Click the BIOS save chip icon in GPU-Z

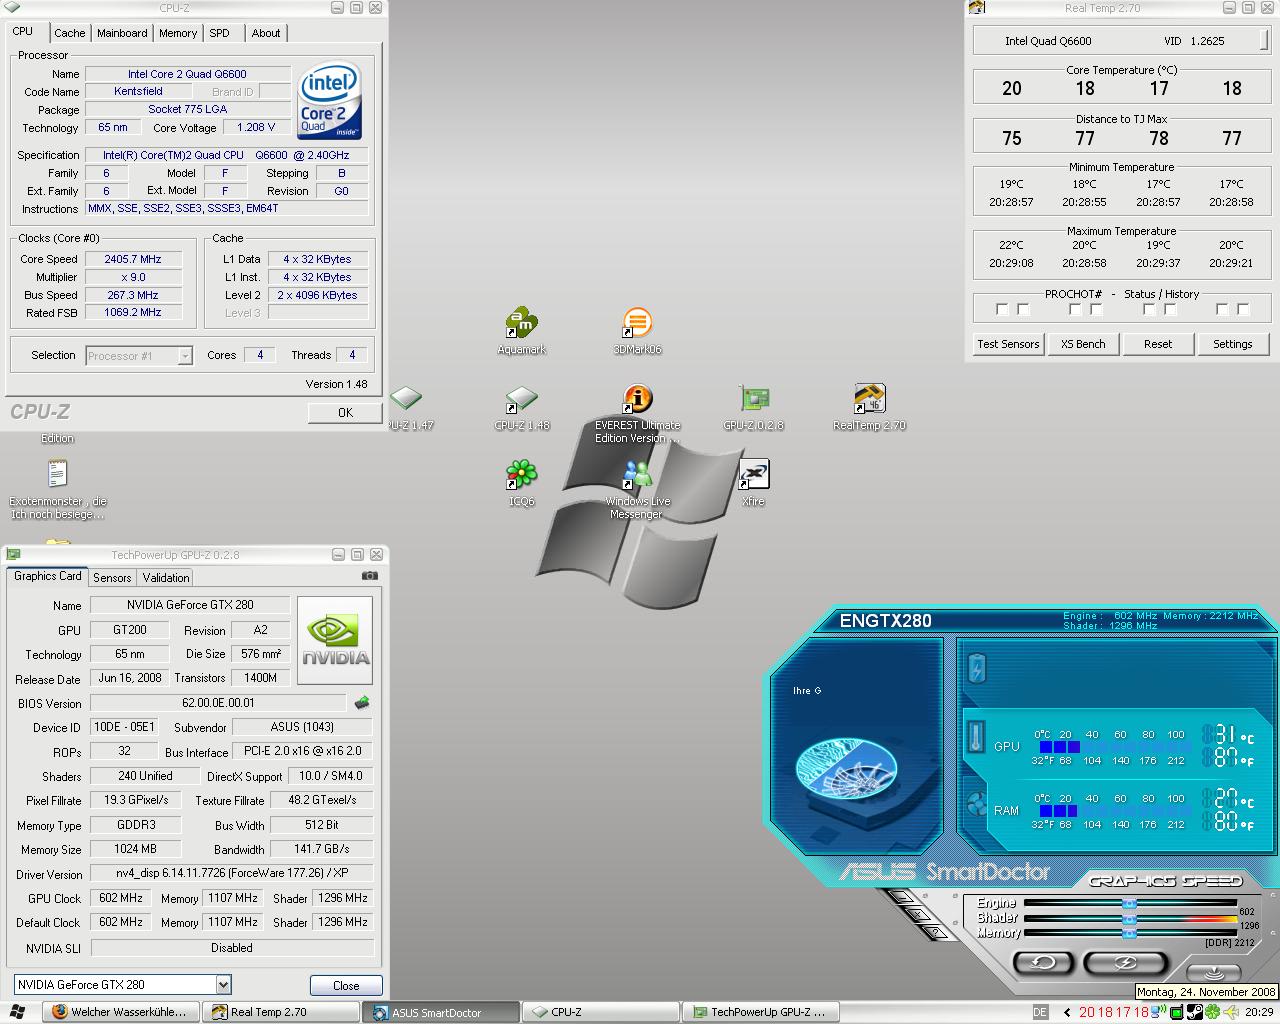(362, 703)
